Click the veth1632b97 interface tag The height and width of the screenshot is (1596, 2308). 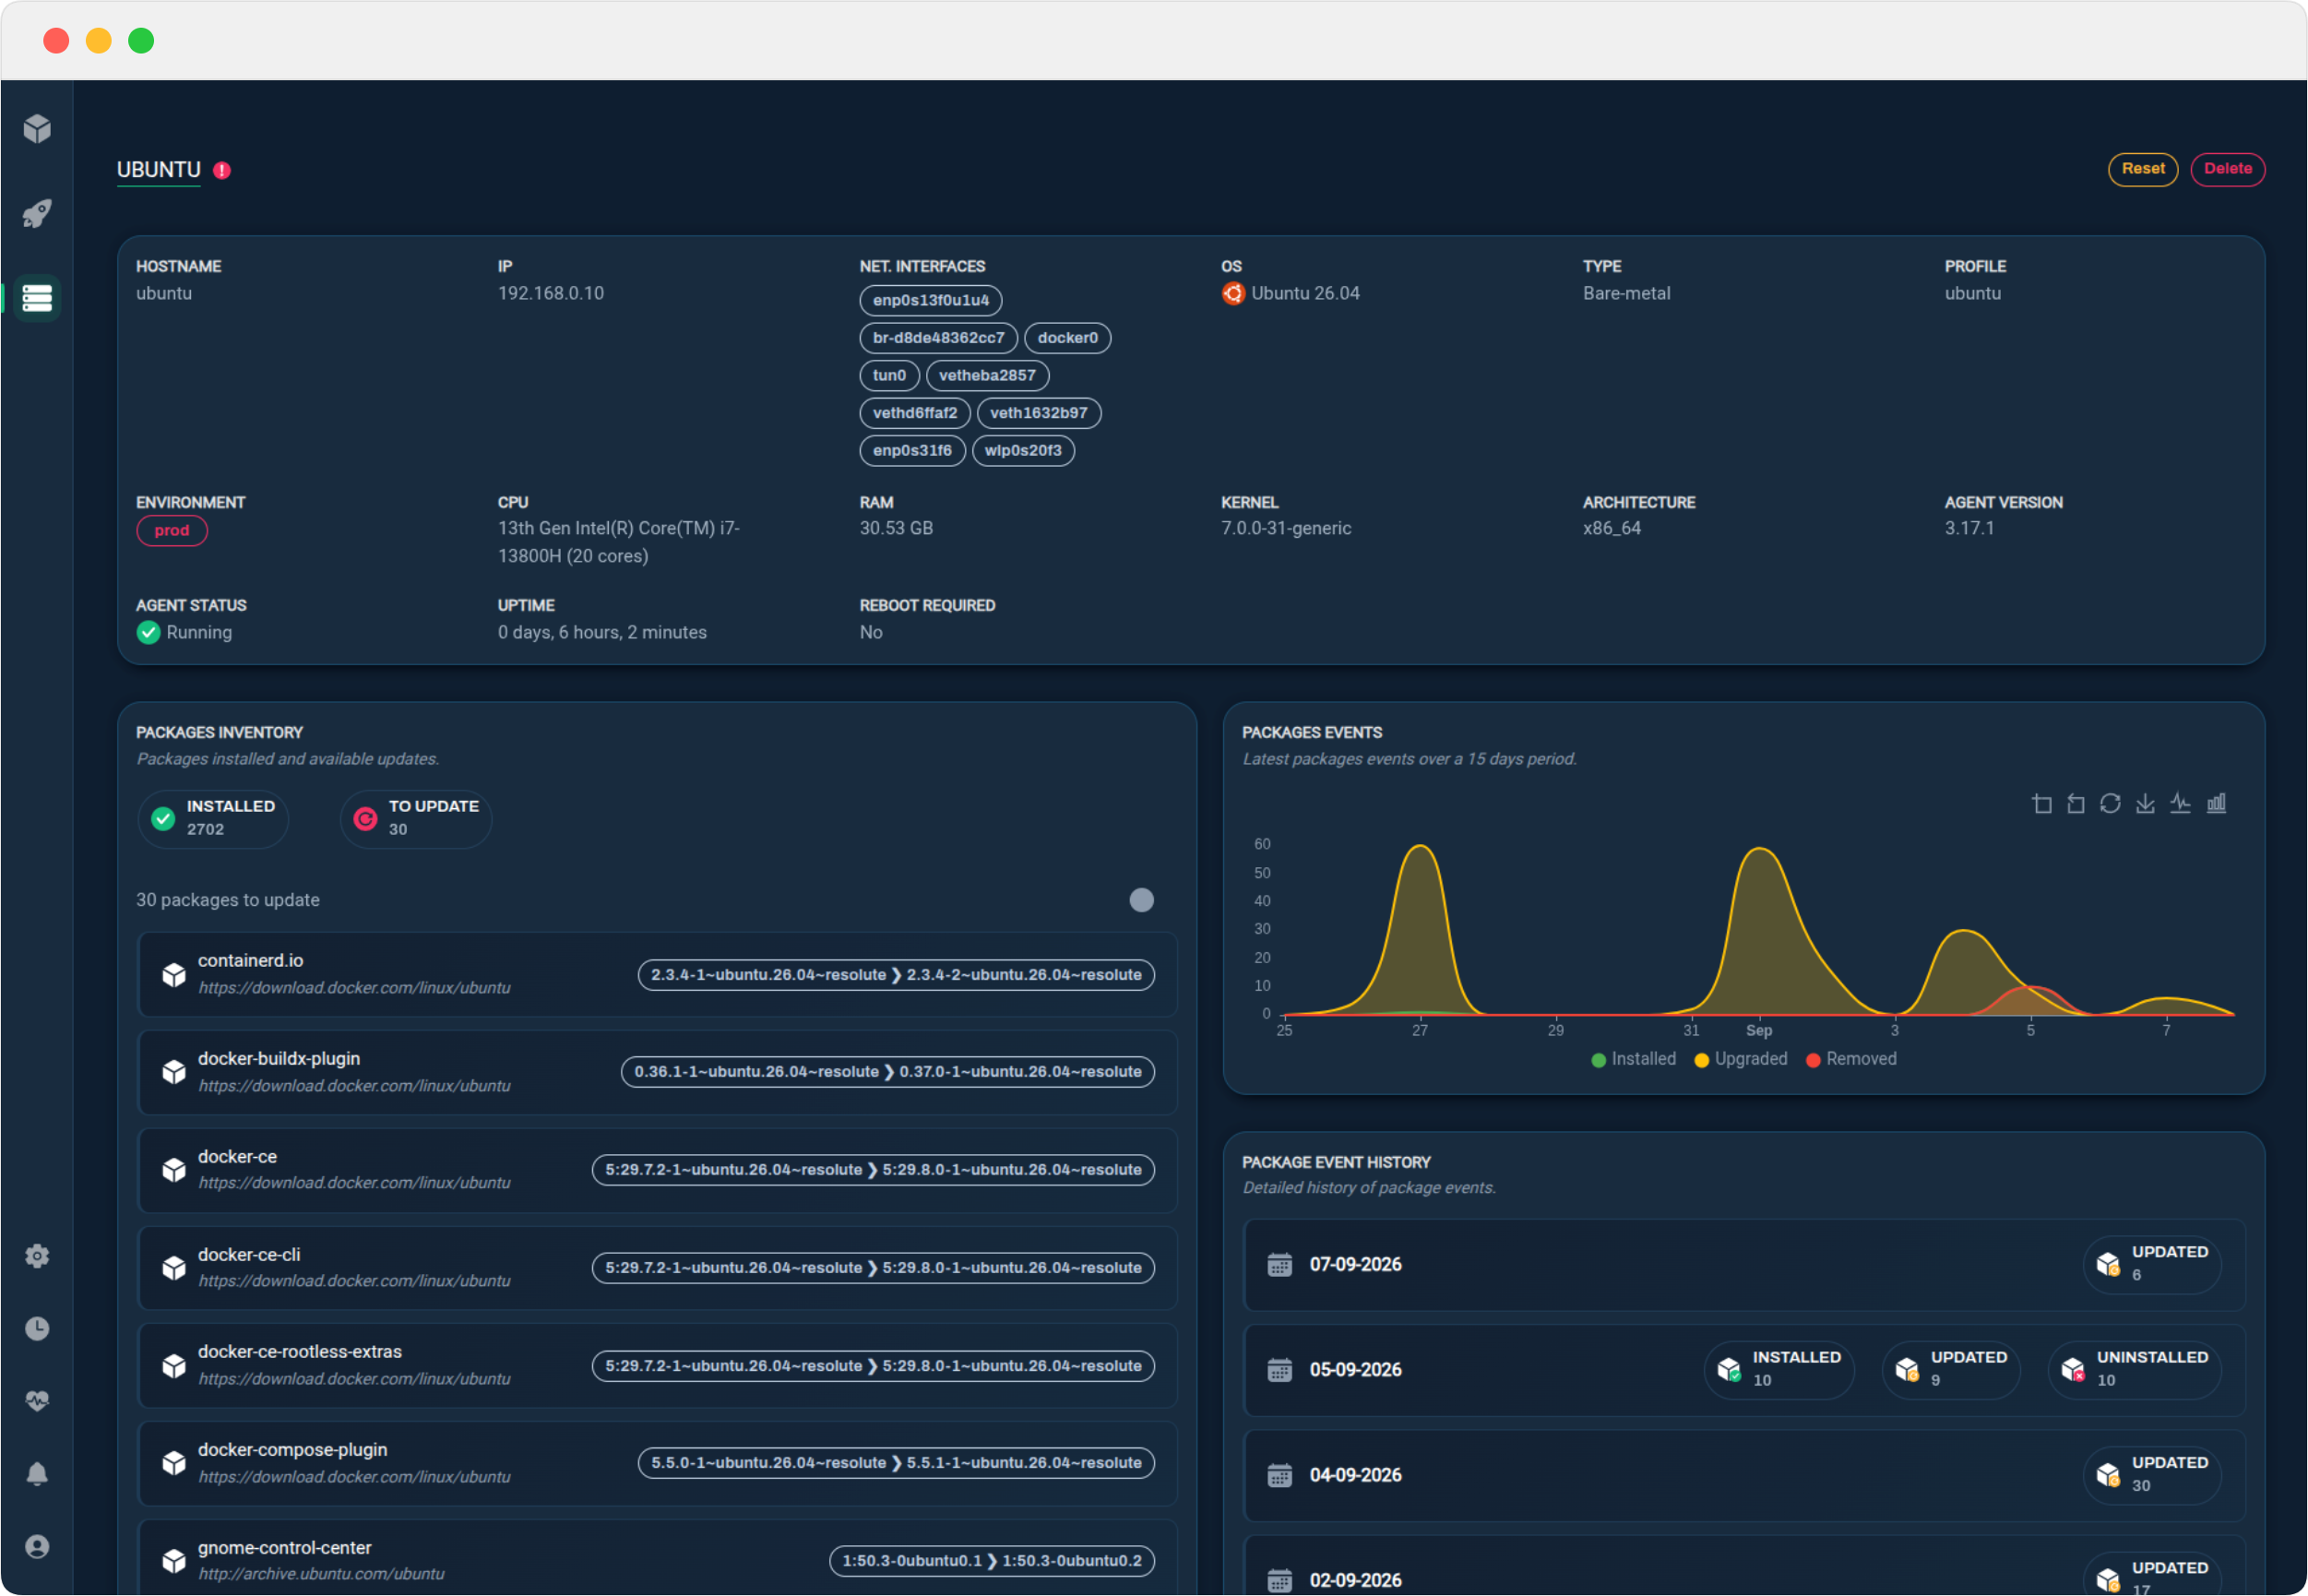point(1039,413)
